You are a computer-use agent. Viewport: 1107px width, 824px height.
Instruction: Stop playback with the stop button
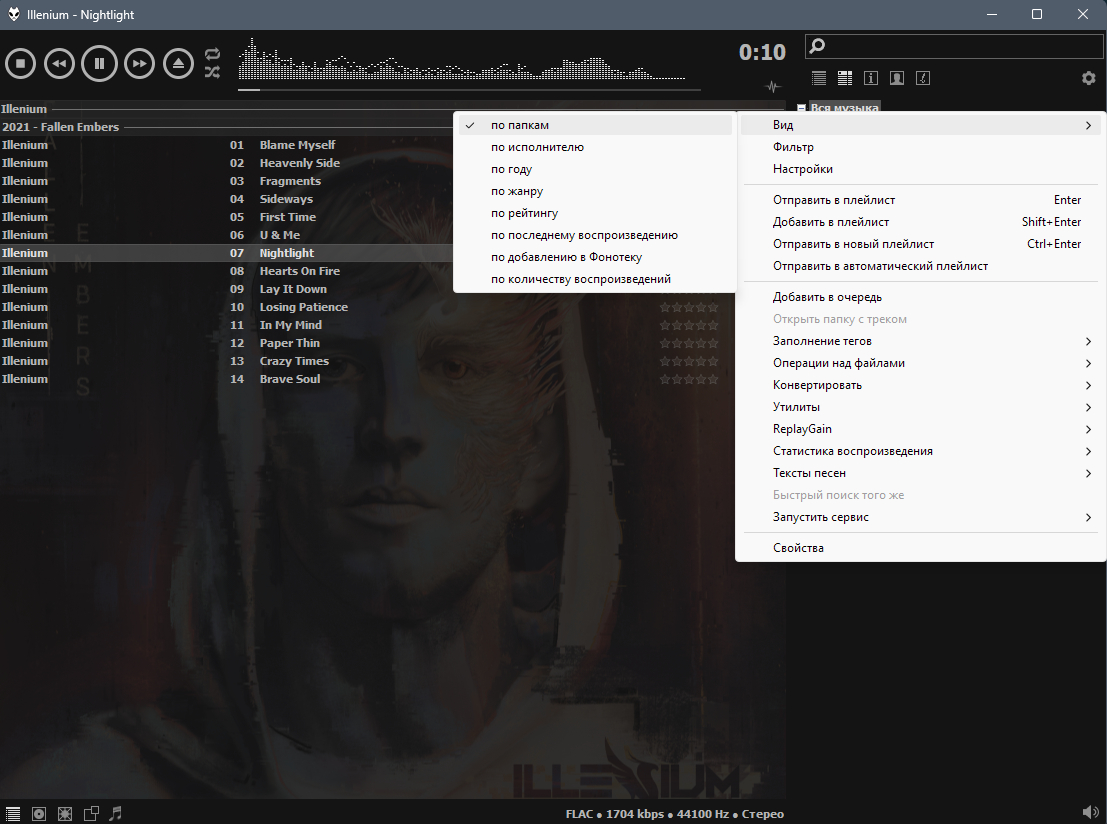click(x=20, y=64)
